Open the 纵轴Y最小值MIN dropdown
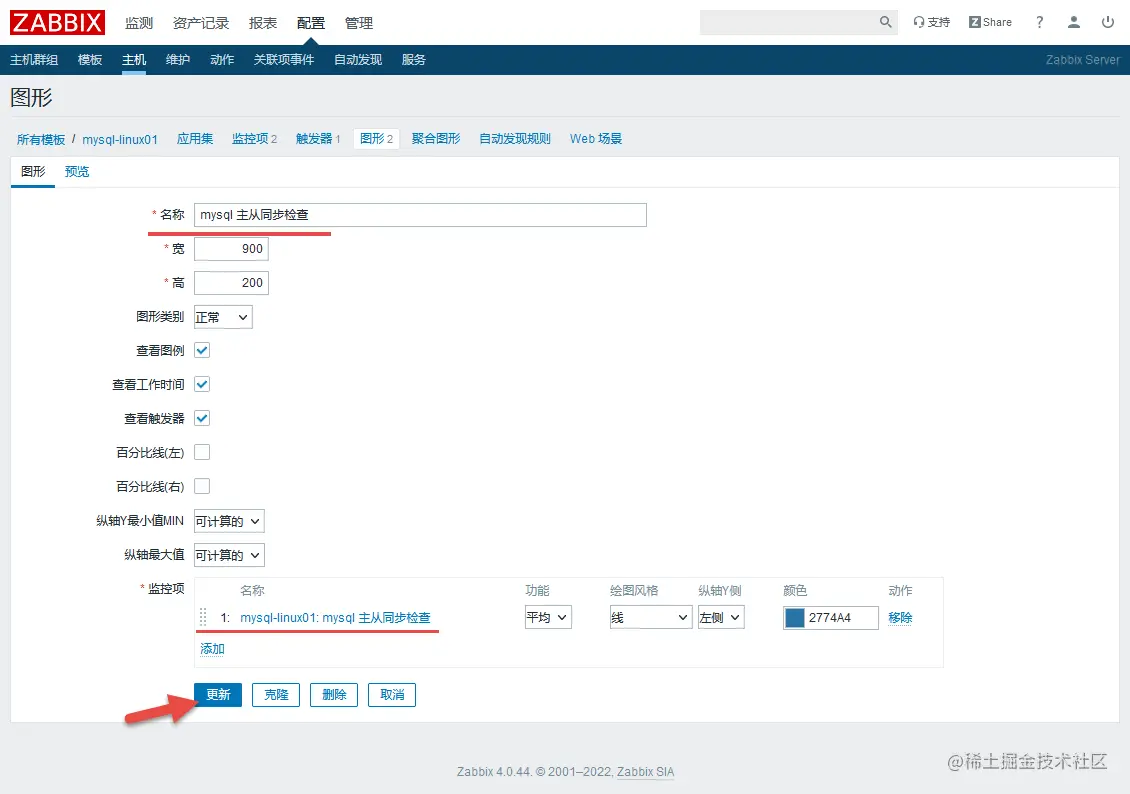 click(x=228, y=521)
